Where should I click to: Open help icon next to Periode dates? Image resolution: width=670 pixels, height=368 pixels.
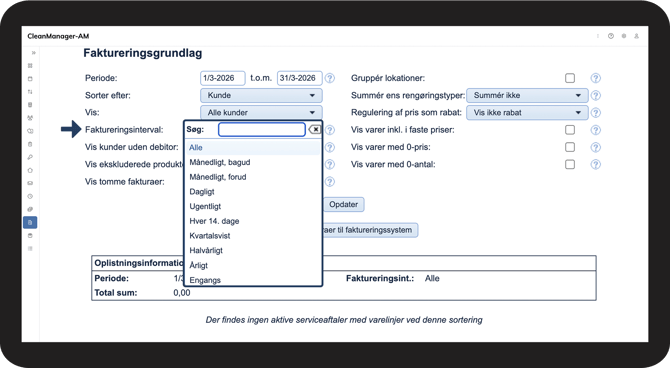click(329, 78)
